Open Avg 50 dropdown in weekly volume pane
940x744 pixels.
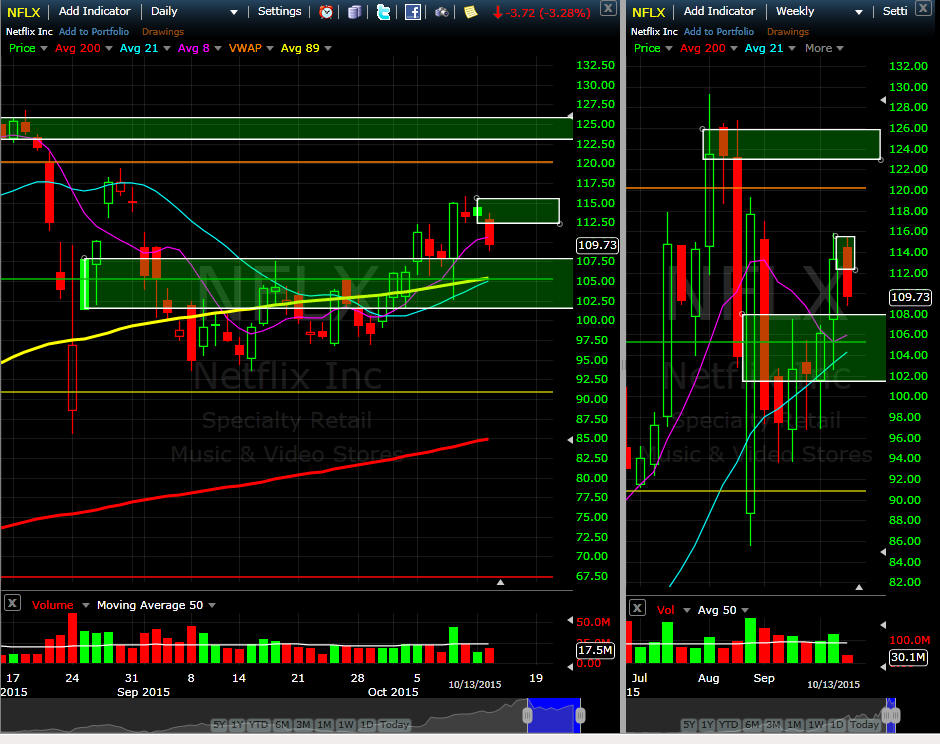click(x=745, y=610)
